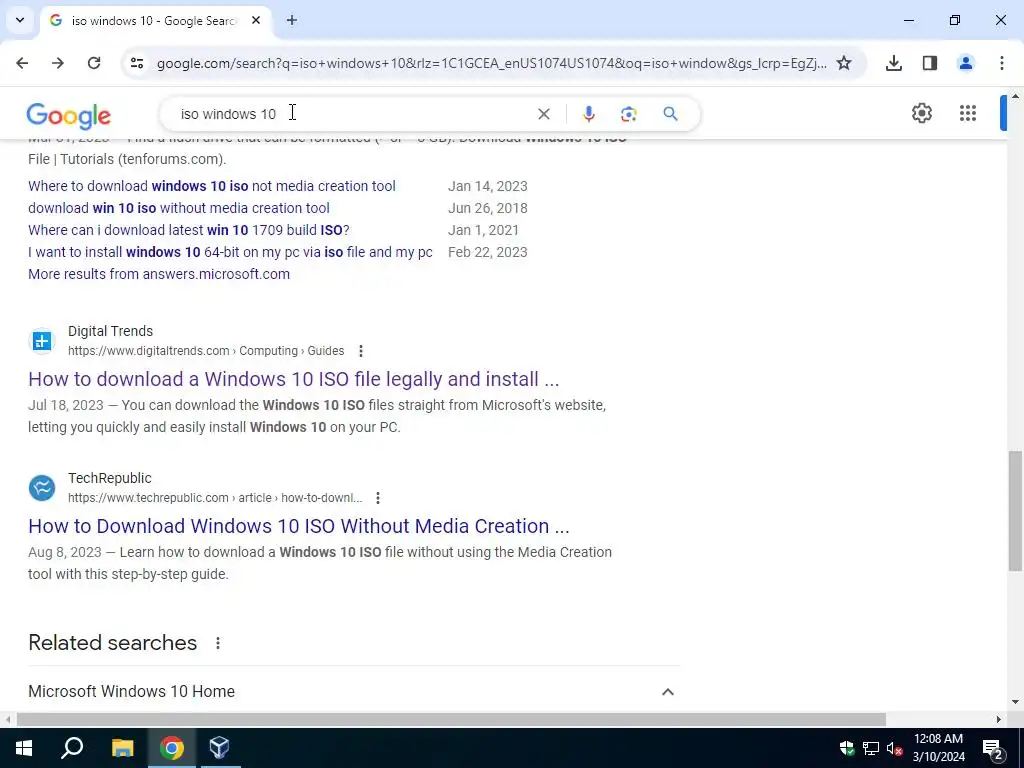Click the scroll right arrow
1024x768 pixels.
click(998, 720)
